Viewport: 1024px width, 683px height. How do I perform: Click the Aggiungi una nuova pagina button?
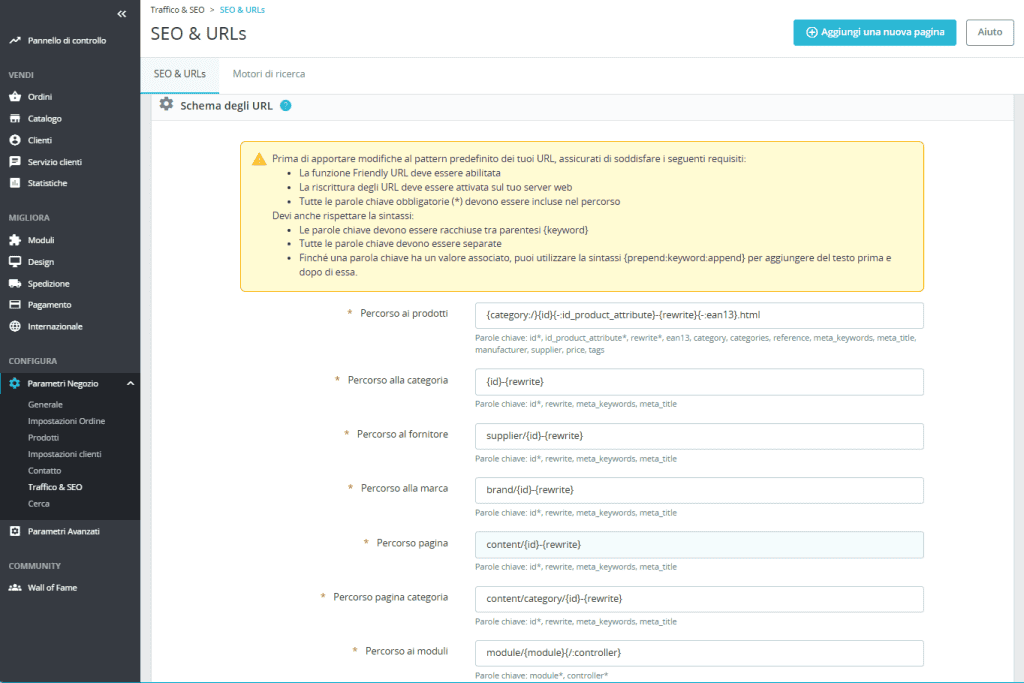point(874,32)
